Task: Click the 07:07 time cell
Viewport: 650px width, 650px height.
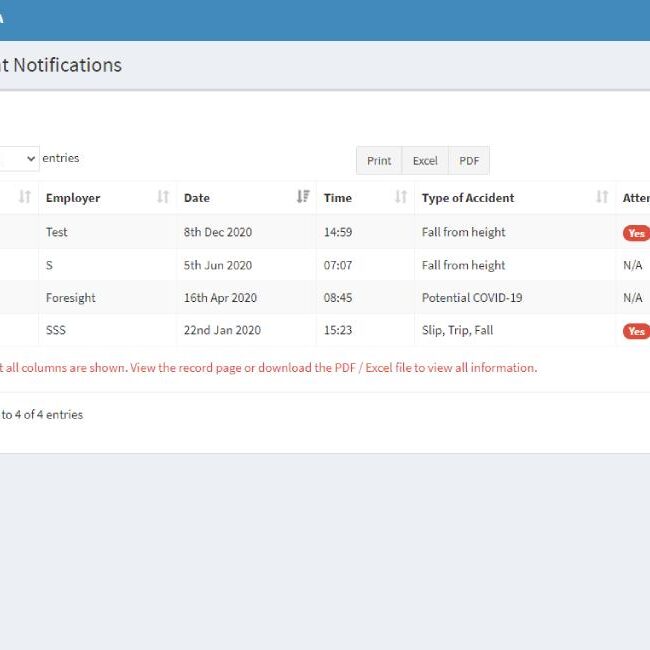Action: tap(338, 265)
